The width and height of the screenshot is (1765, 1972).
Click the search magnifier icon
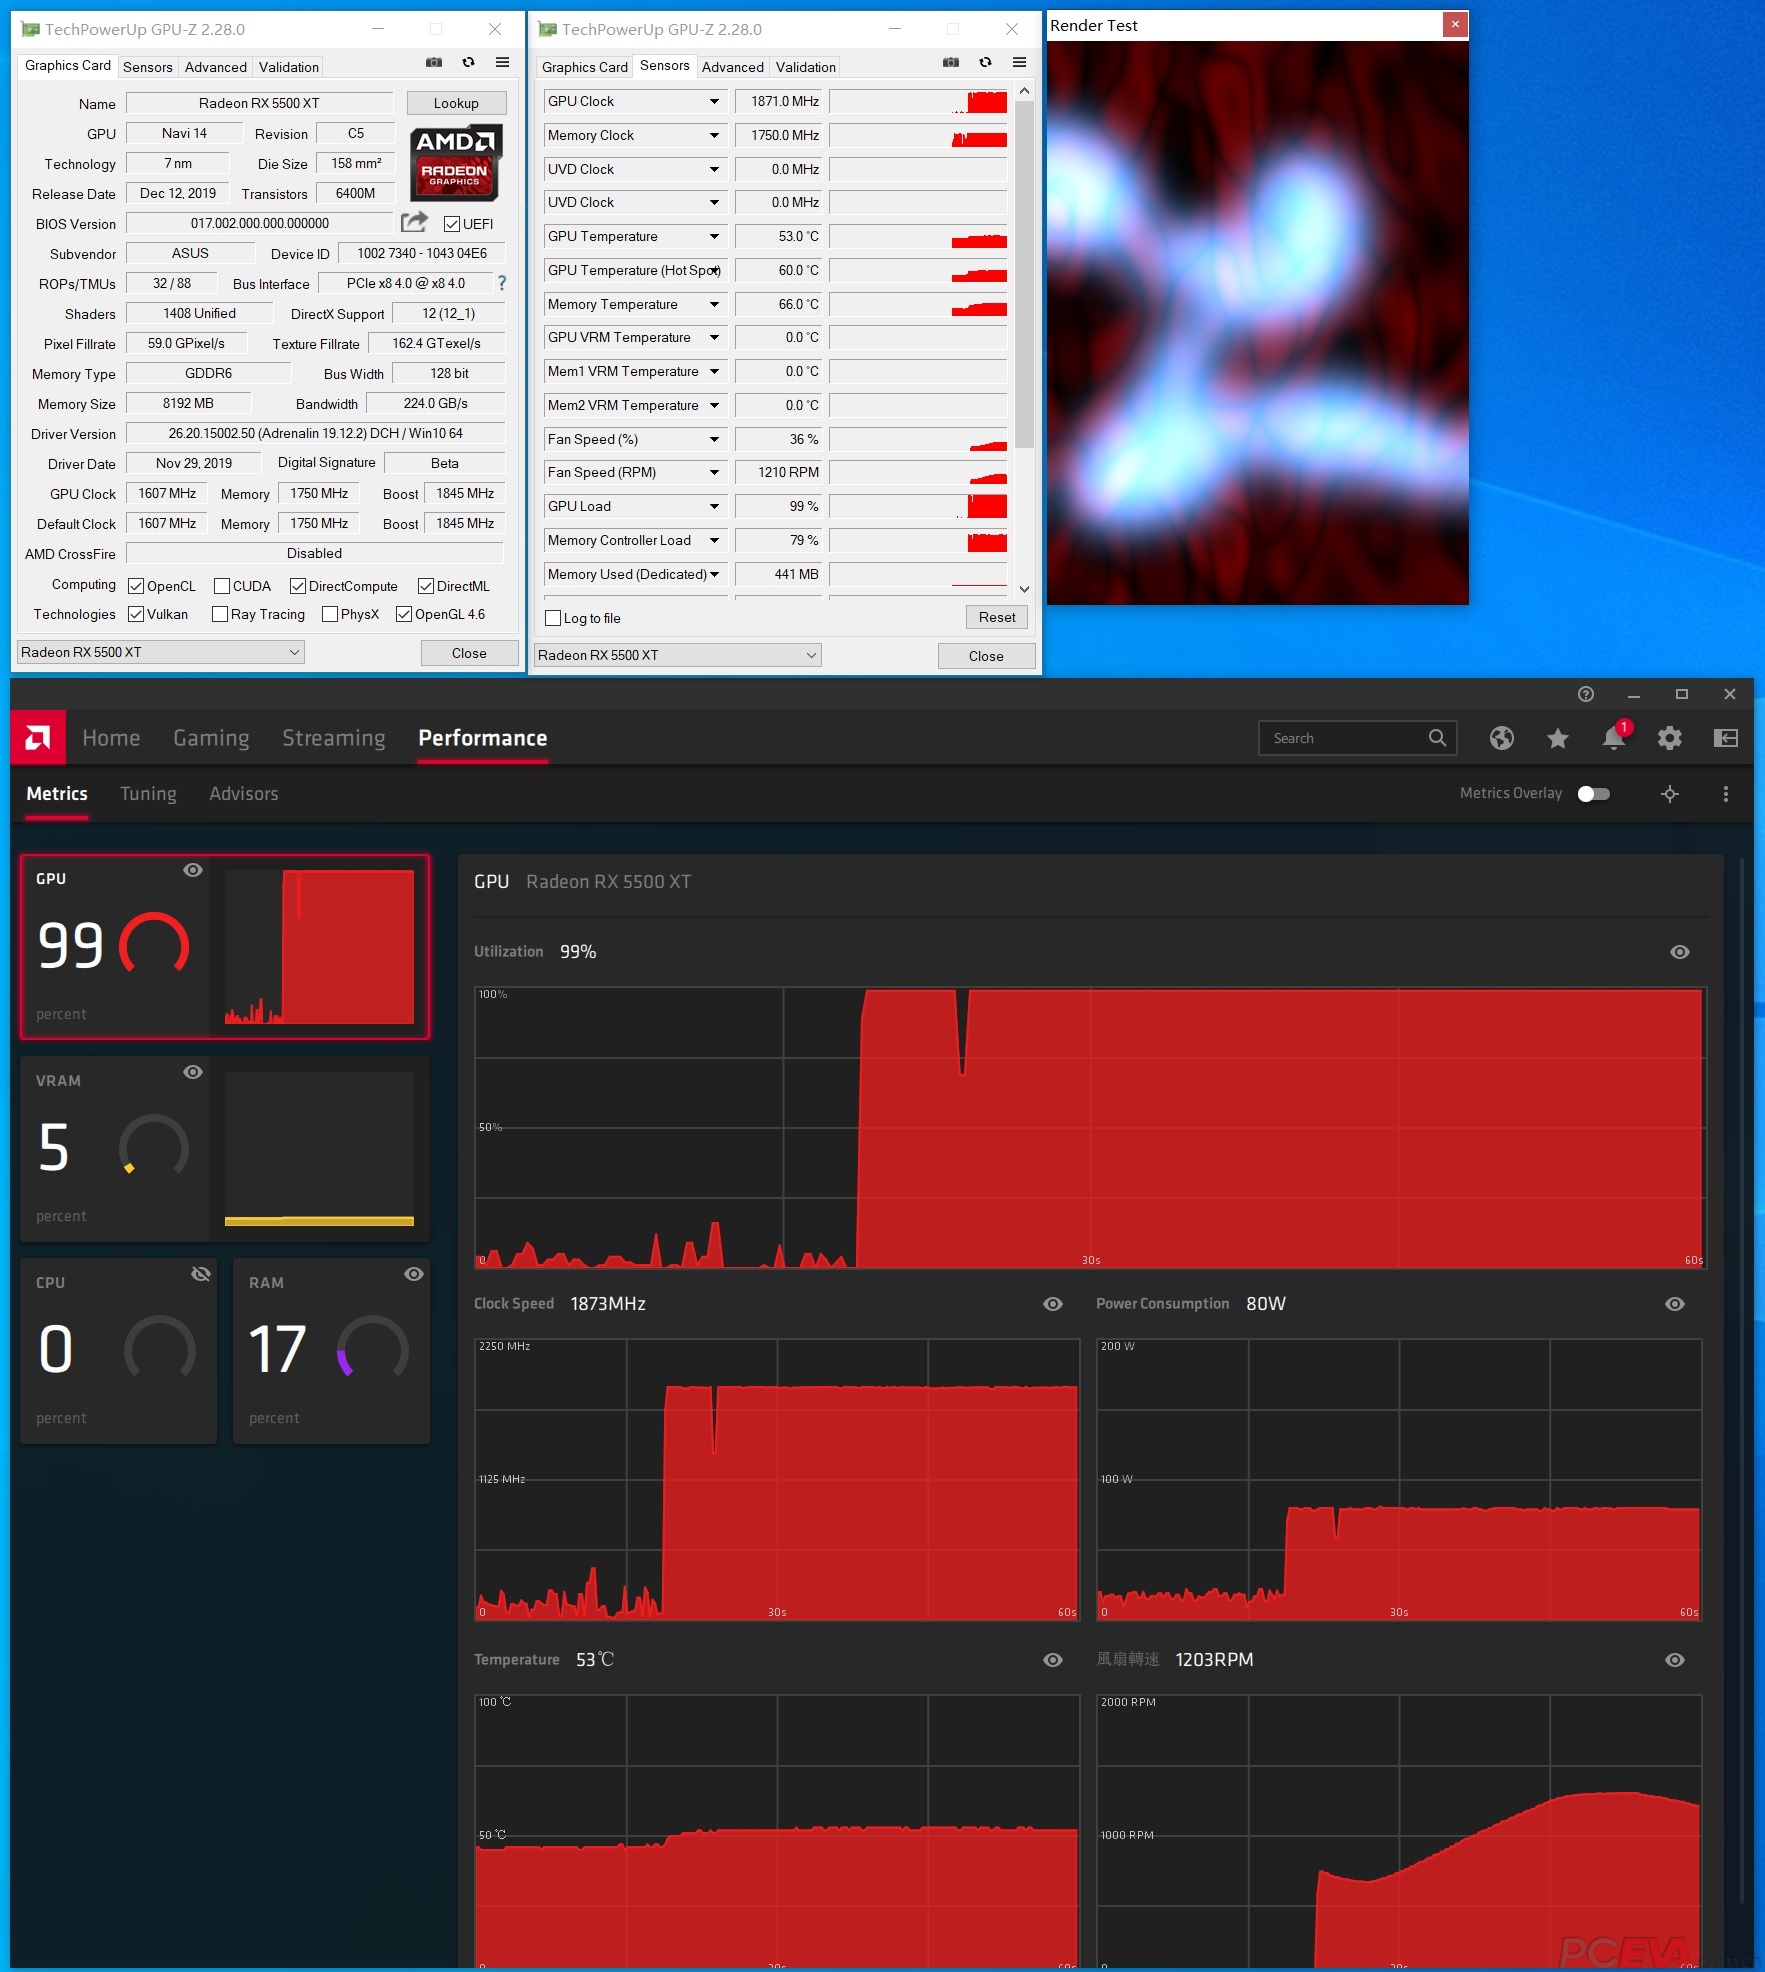pyautogui.click(x=1437, y=738)
